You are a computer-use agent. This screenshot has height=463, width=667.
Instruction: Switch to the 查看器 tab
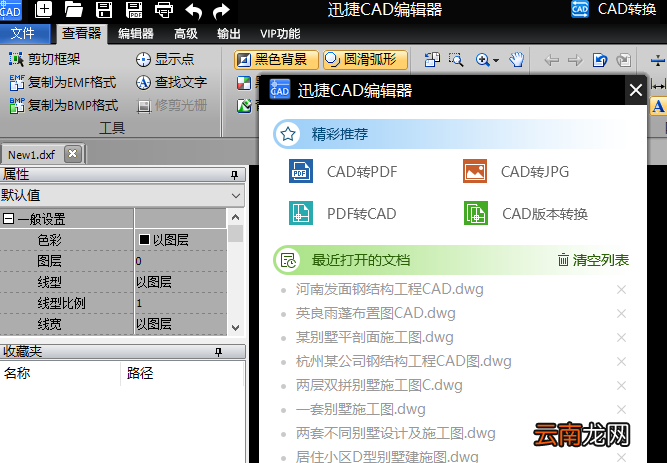(81, 34)
